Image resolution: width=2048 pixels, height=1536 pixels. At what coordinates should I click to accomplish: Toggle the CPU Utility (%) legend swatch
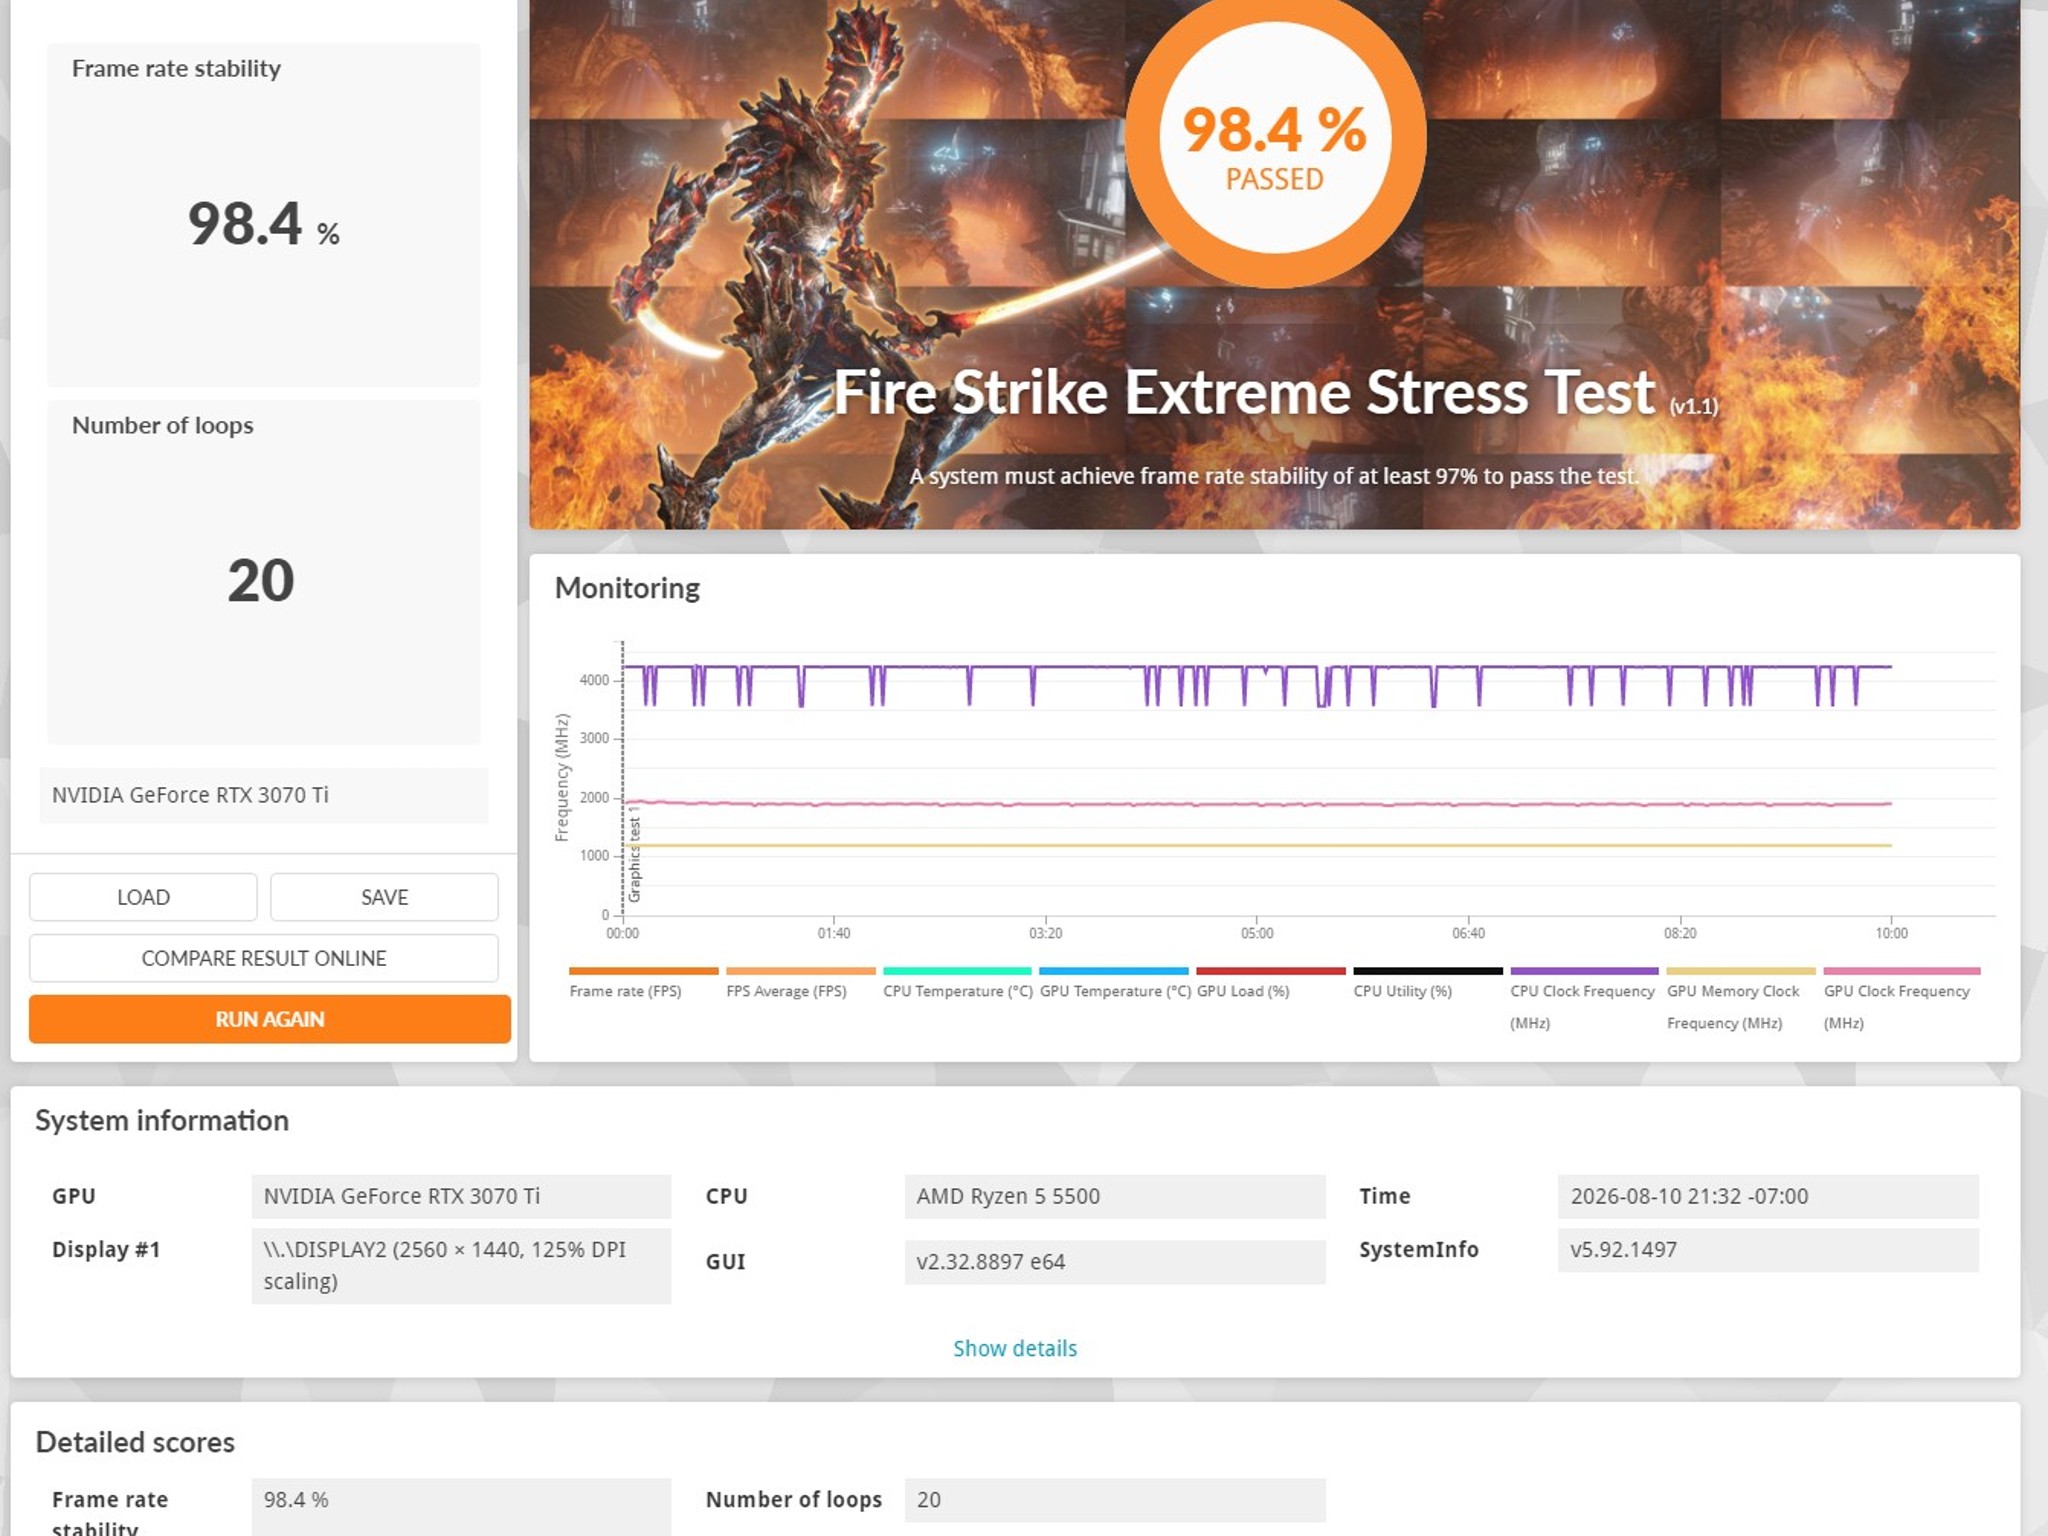(1428, 971)
